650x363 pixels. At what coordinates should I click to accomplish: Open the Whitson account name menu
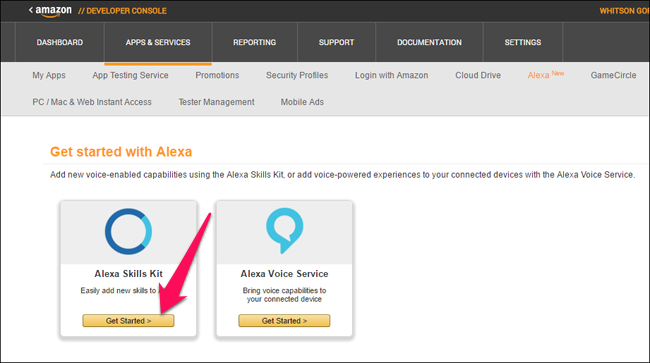624,11
